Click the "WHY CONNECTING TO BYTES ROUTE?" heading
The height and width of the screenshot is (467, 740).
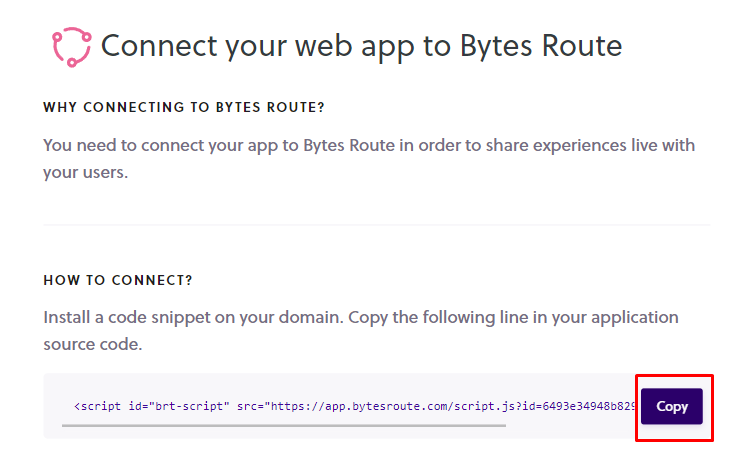pyautogui.click(x=184, y=108)
